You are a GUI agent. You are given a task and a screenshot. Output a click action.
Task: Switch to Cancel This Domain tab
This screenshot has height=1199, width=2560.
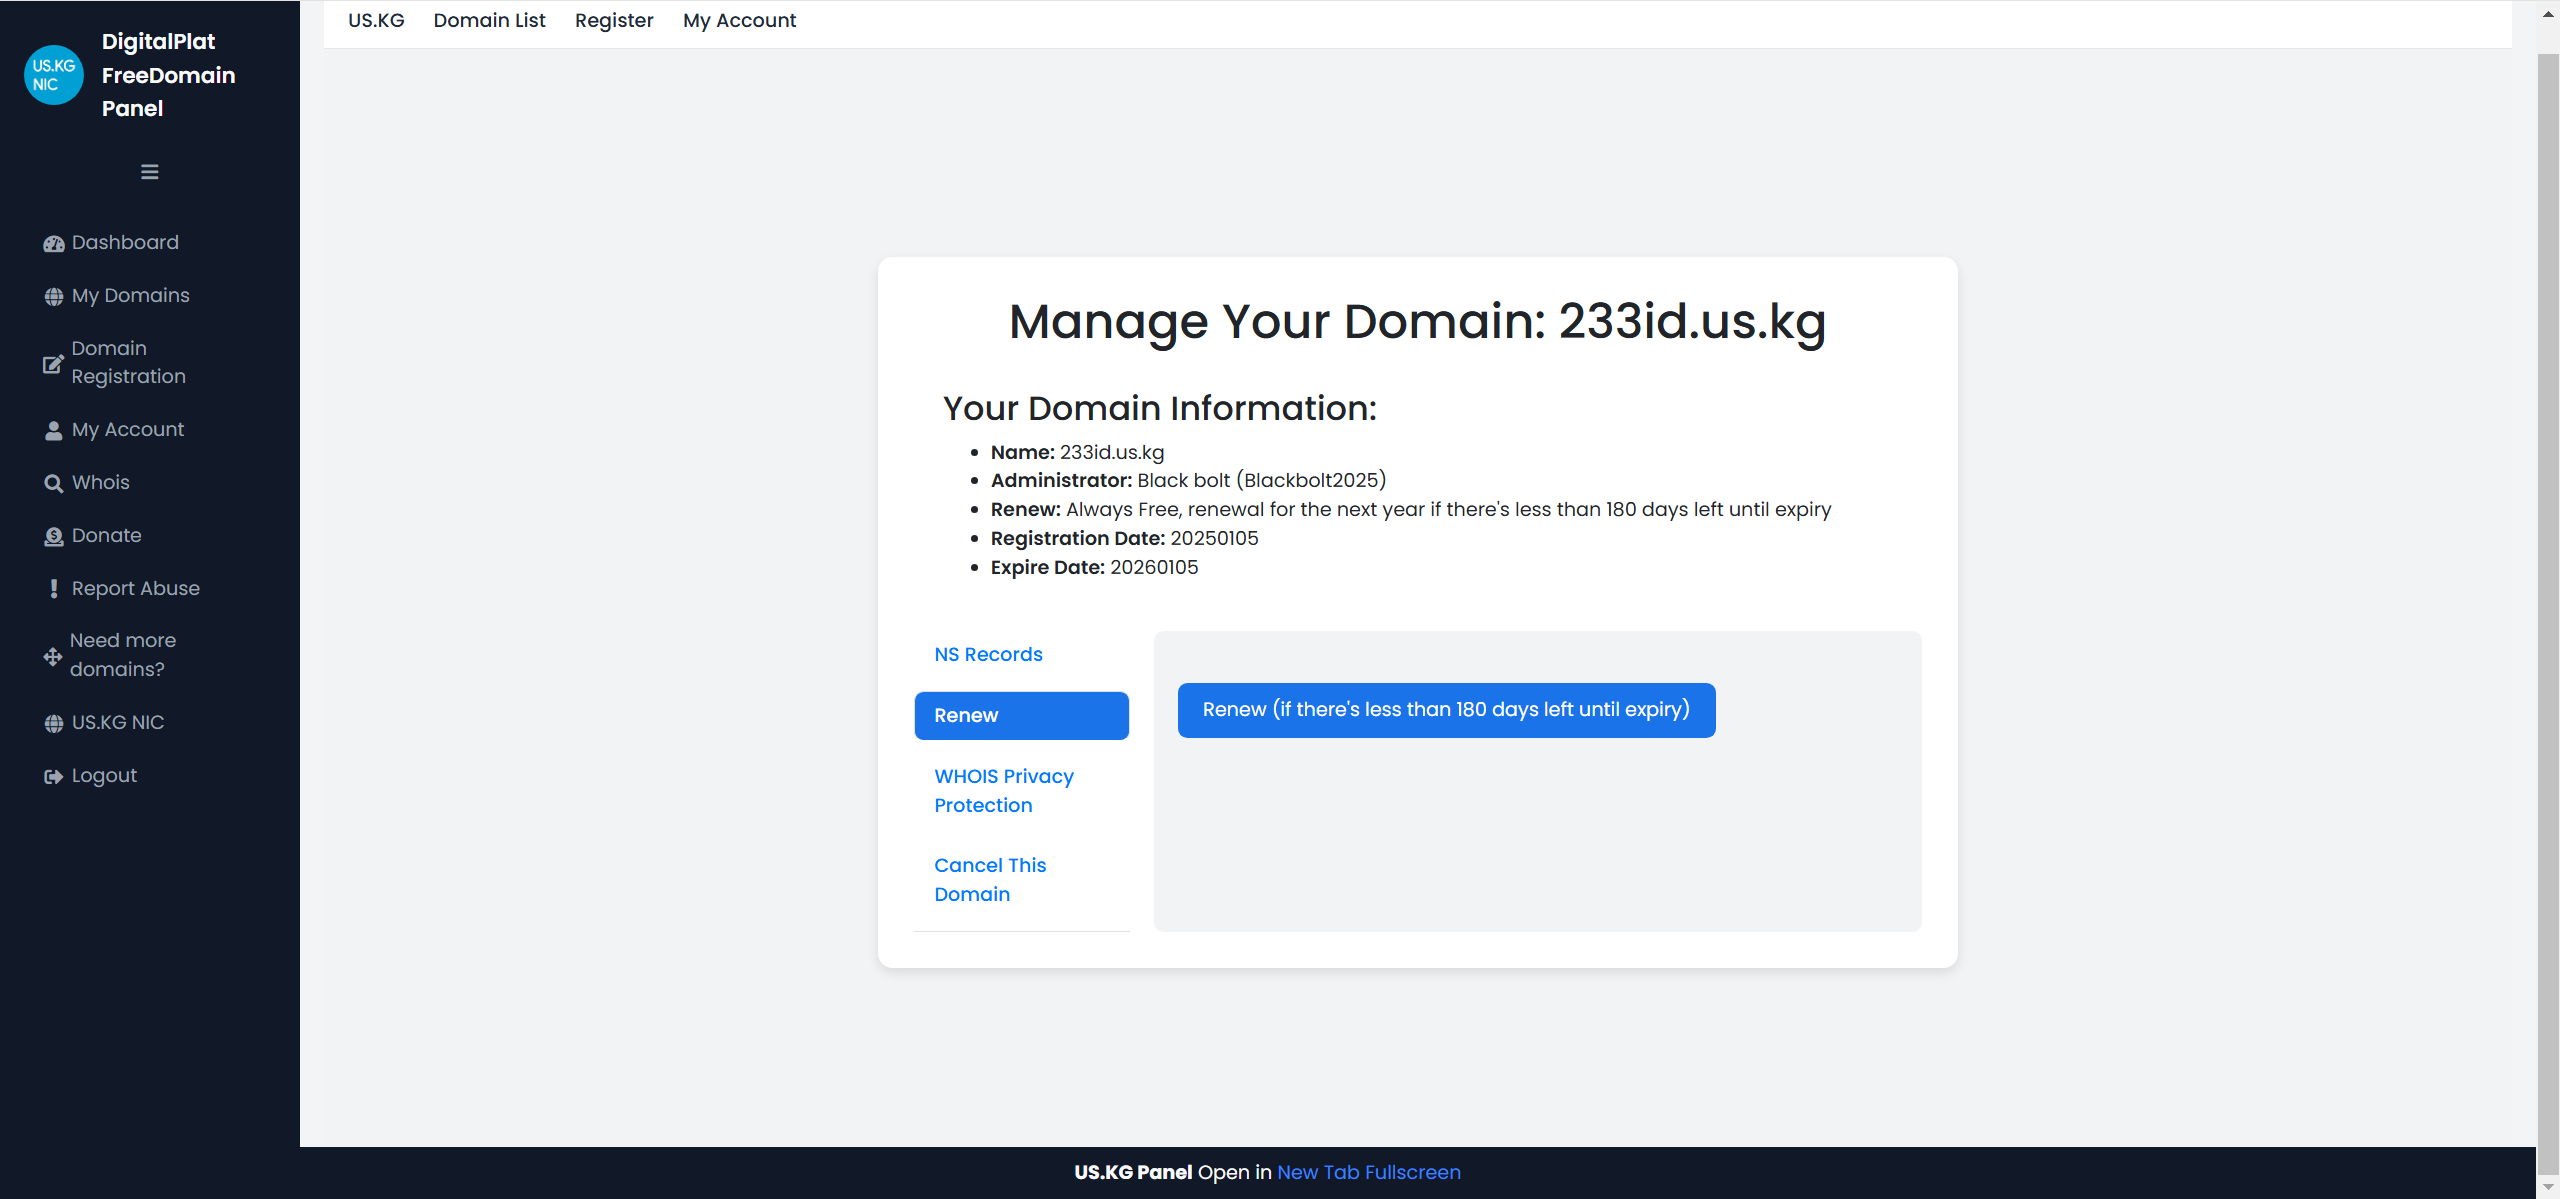[x=1022, y=880]
